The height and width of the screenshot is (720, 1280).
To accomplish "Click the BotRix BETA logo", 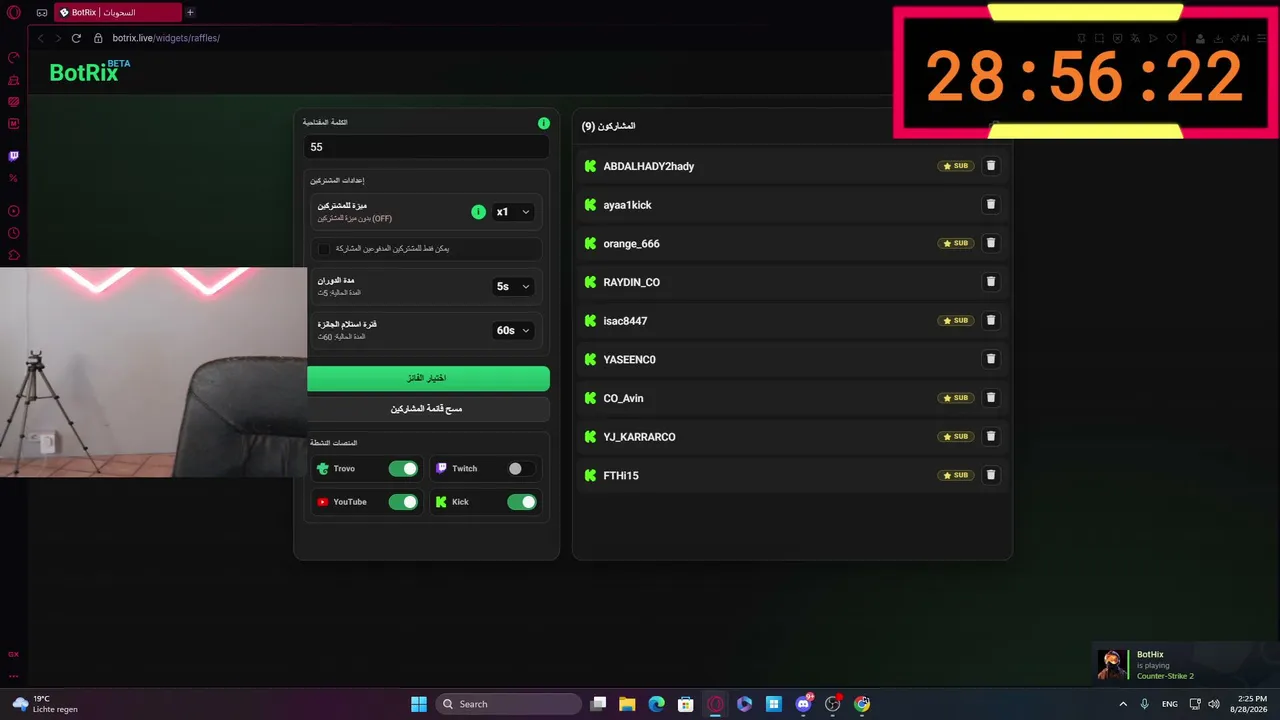I will point(90,71).
